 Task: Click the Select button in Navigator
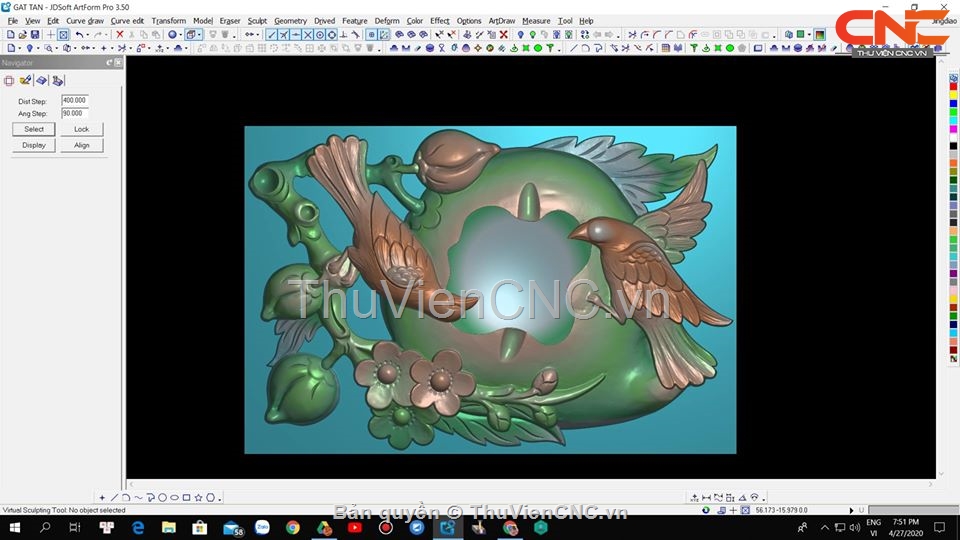34,129
